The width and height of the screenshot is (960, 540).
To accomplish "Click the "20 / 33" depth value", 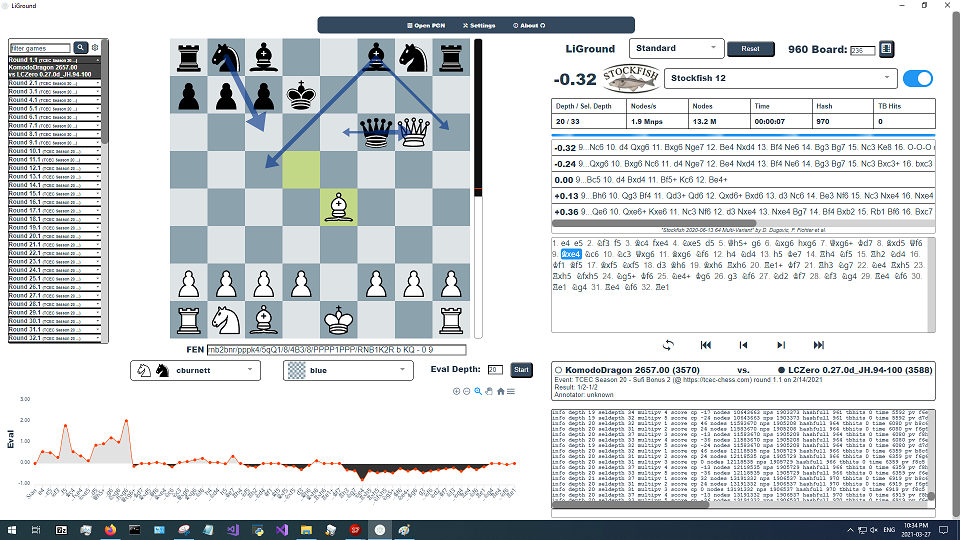I will click(569, 122).
